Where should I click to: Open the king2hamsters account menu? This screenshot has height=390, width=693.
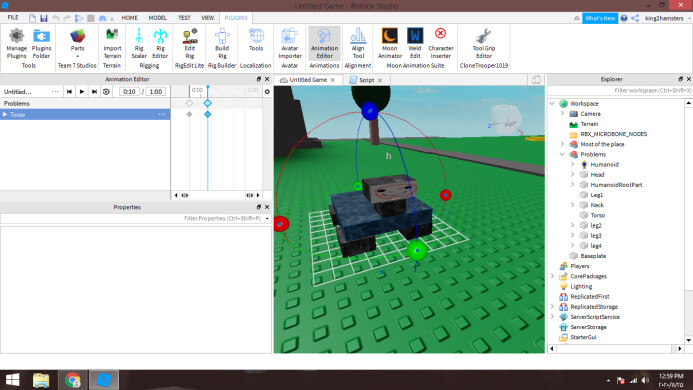(667, 18)
